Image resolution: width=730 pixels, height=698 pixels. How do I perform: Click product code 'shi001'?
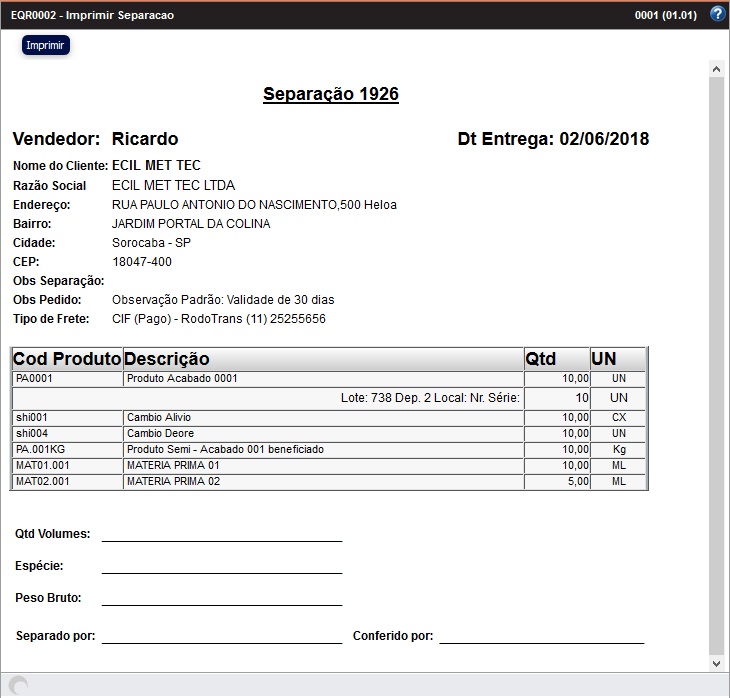32,417
